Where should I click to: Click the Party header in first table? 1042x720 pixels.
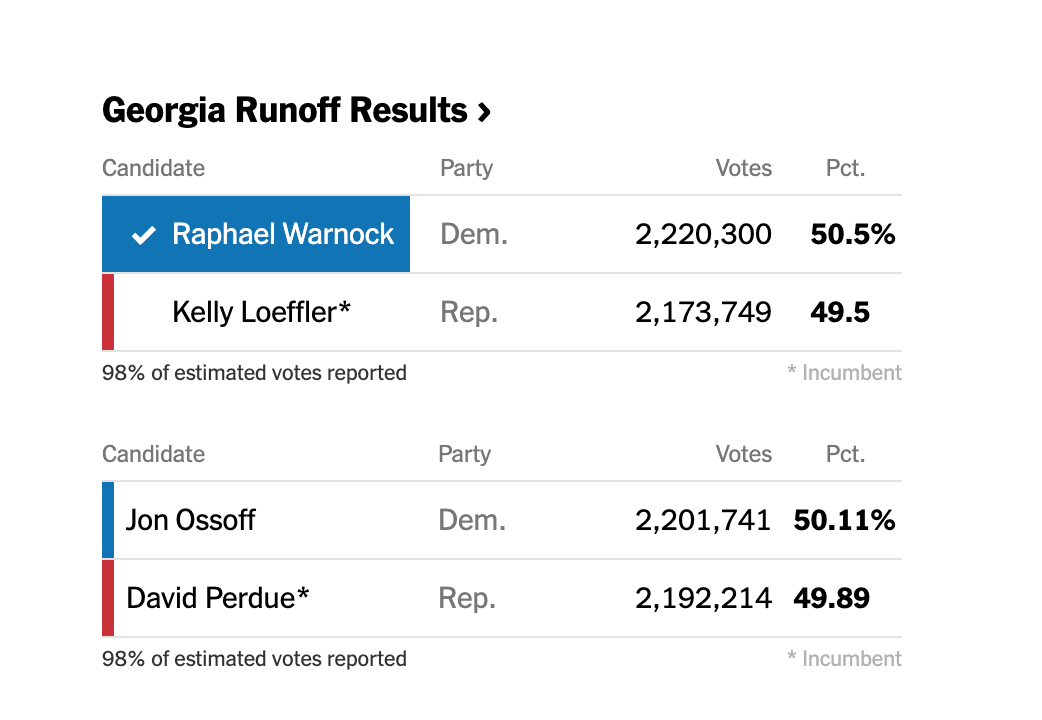coord(466,168)
